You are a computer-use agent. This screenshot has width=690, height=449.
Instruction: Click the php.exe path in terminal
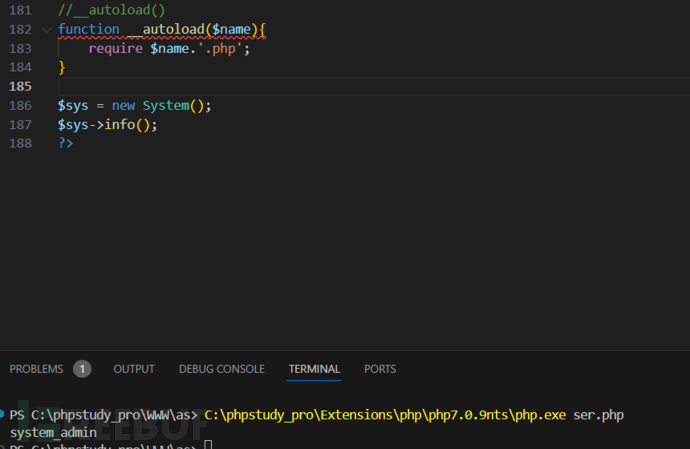pos(386,415)
